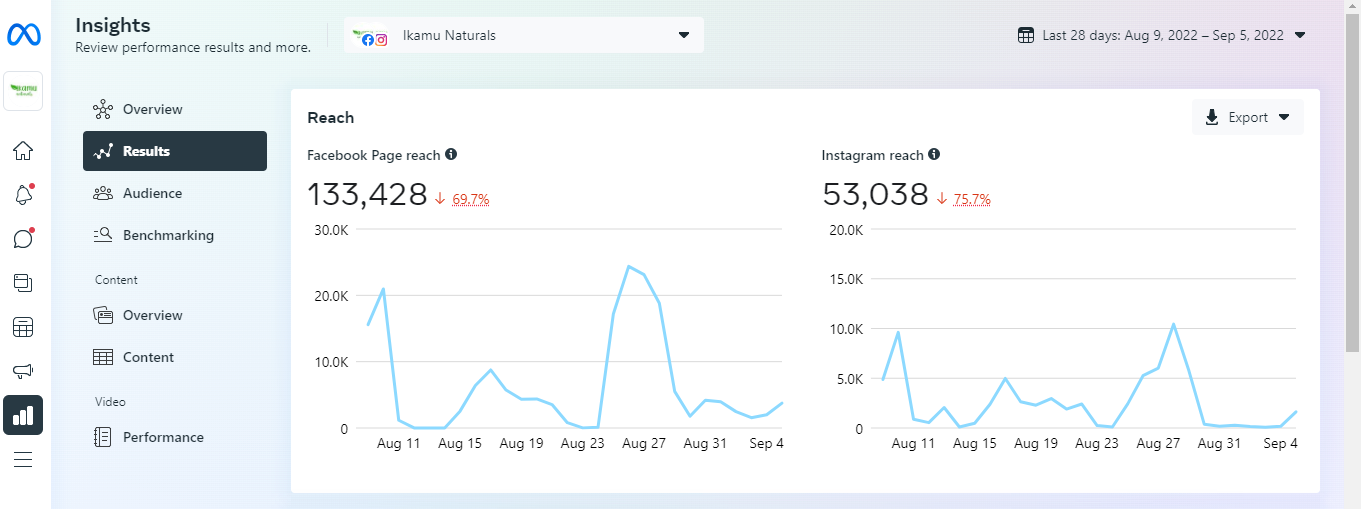Click the 69.7% Facebook reach change link
The height and width of the screenshot is (509, 1361).
470,199
